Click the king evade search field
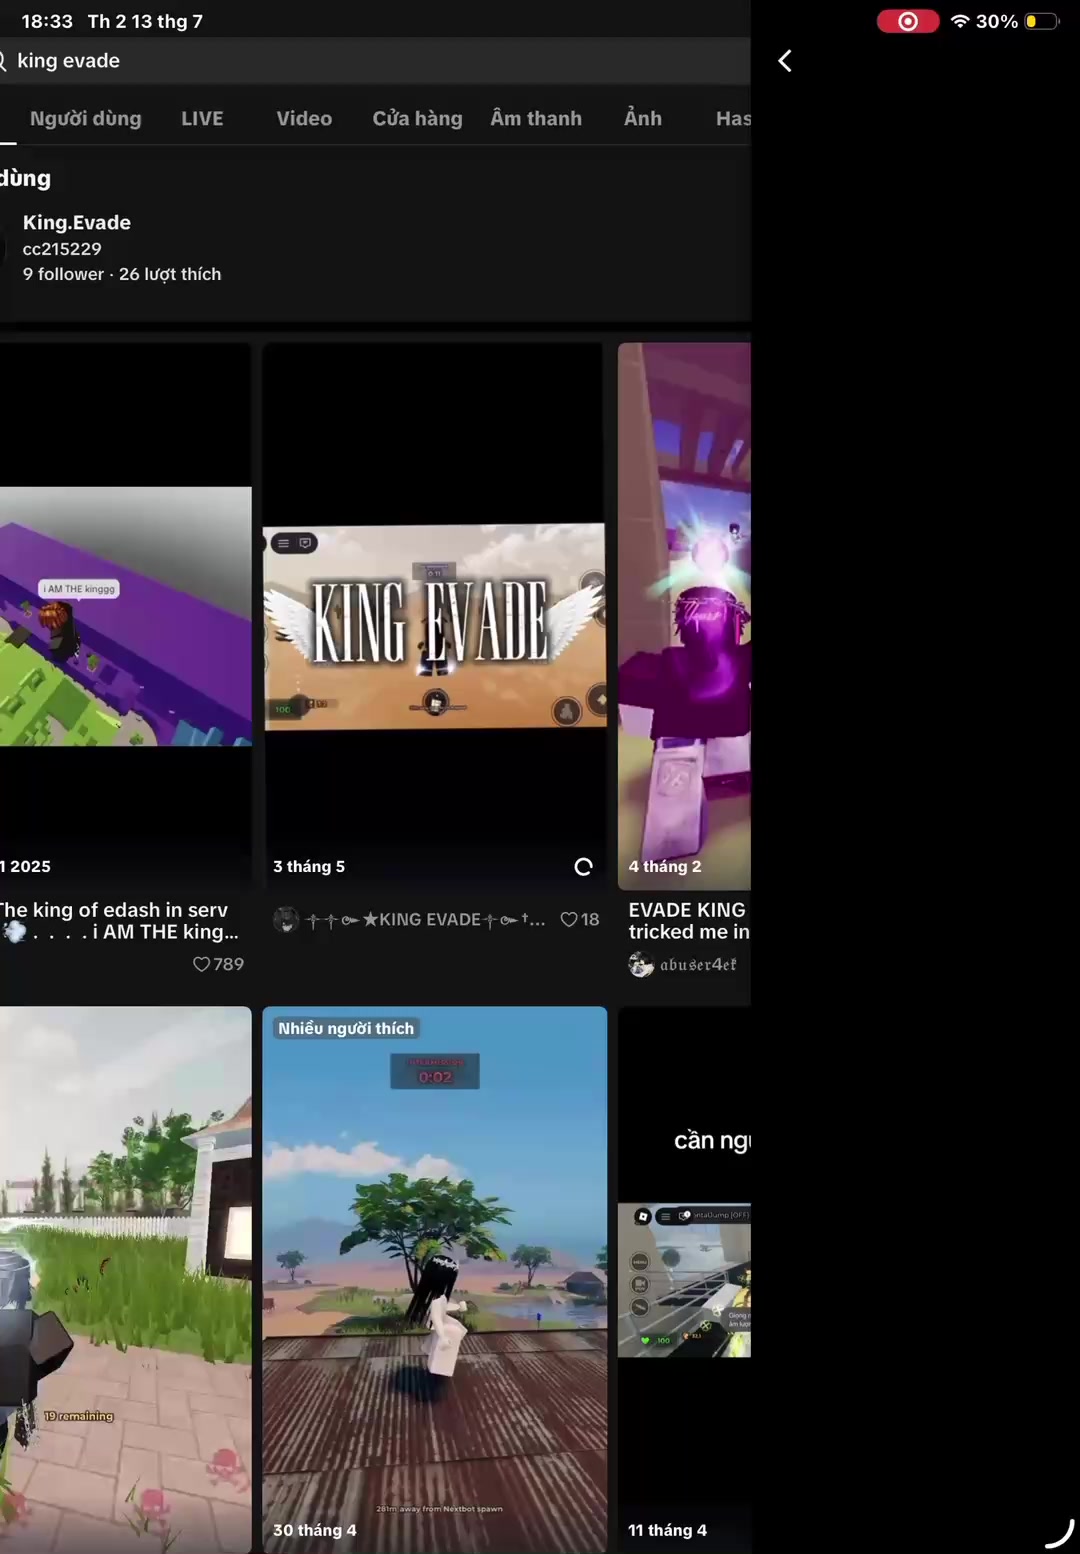1080x1554 pixels. 375,61
